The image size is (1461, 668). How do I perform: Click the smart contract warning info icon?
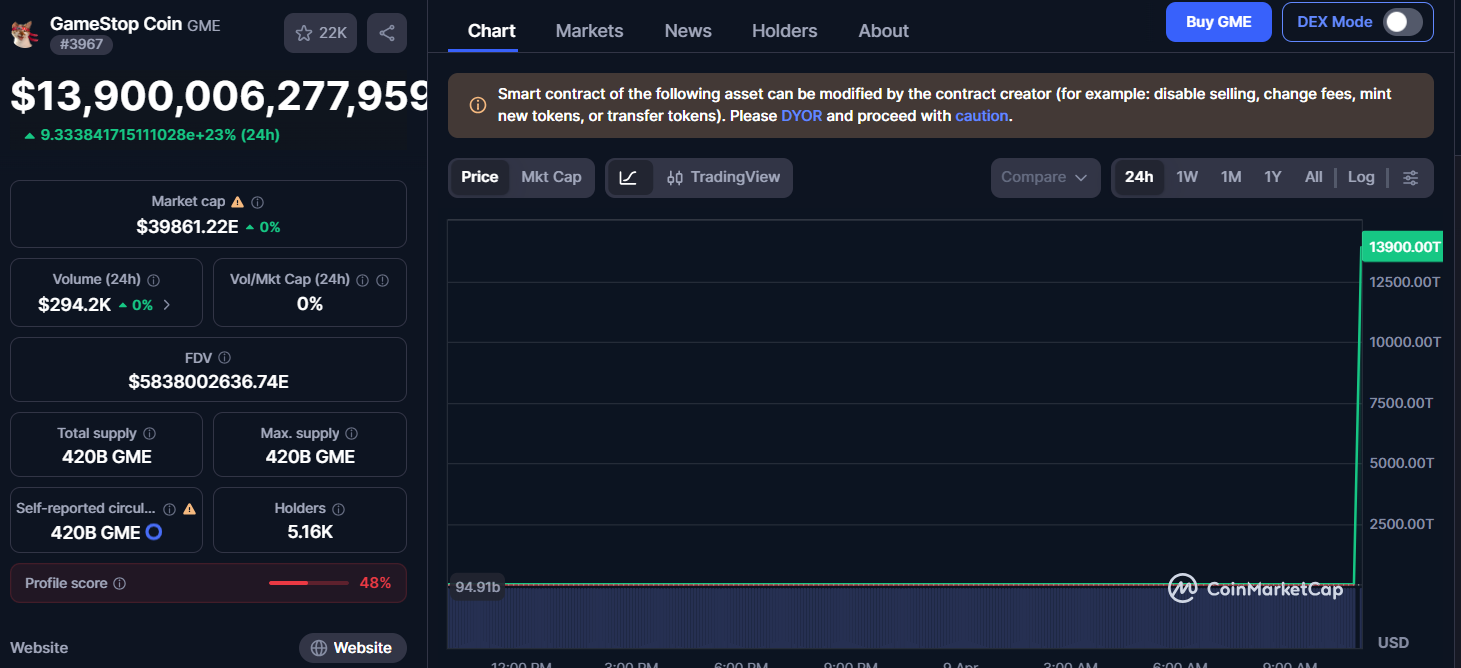(478, 105)
